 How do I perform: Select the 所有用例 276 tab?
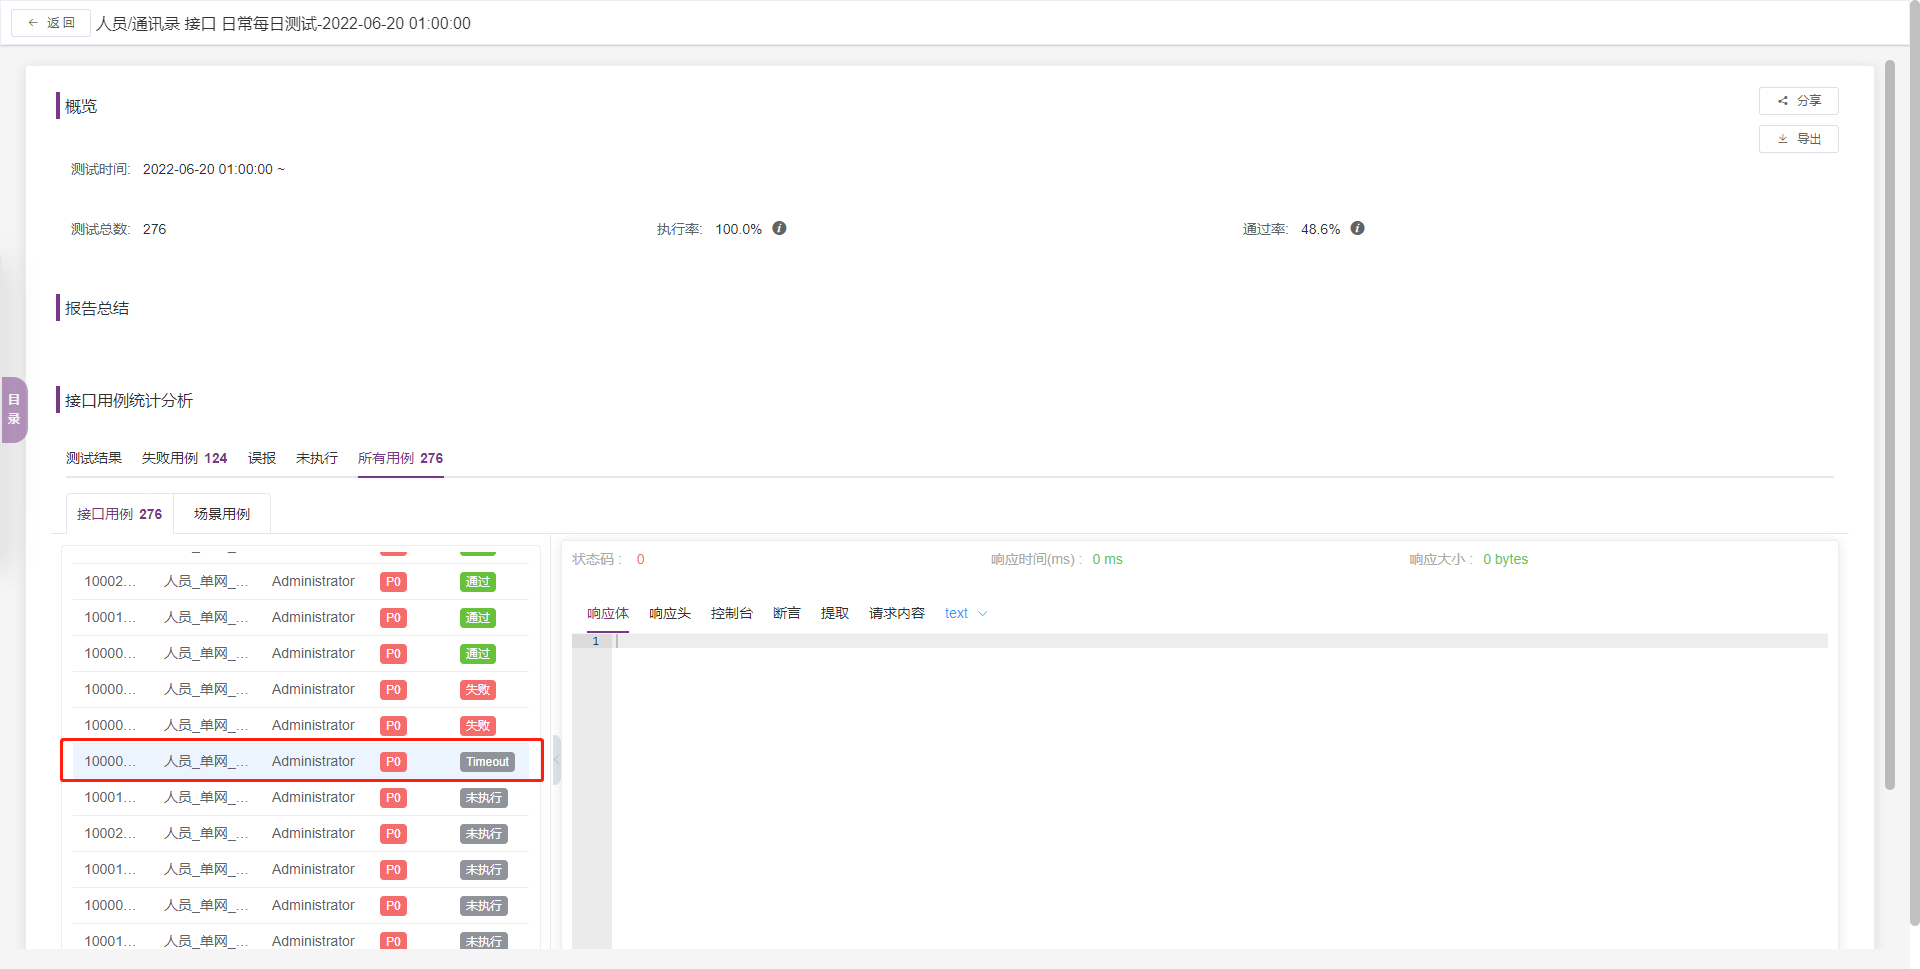coord(400,458)
